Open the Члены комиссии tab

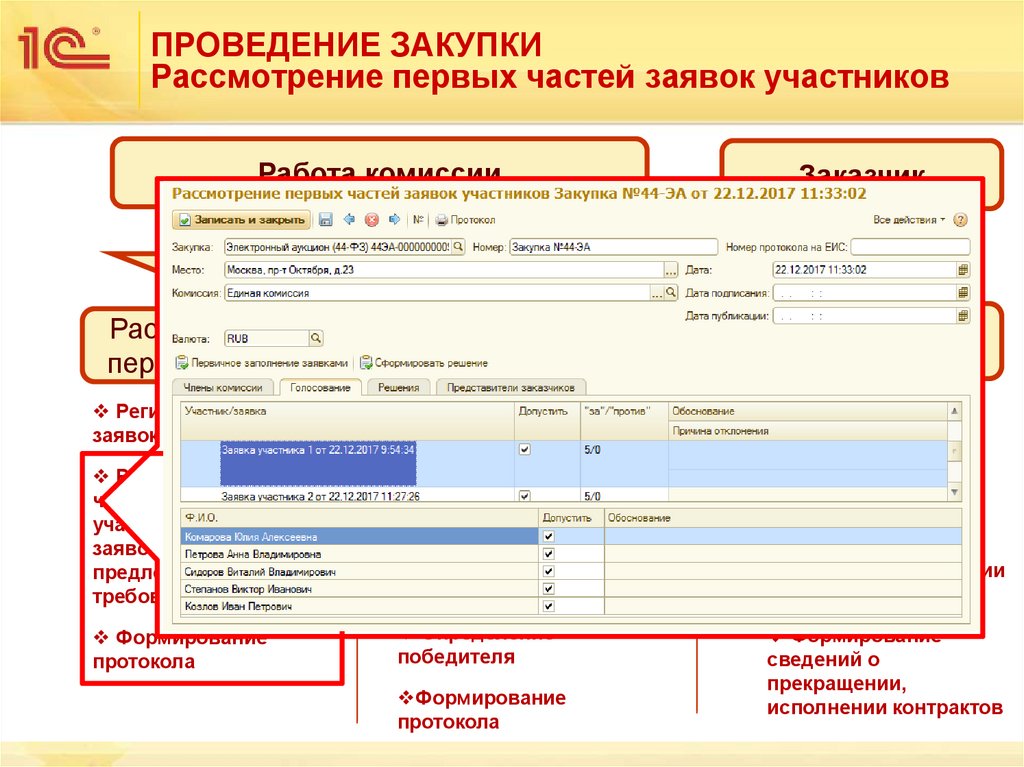[223, 386]
